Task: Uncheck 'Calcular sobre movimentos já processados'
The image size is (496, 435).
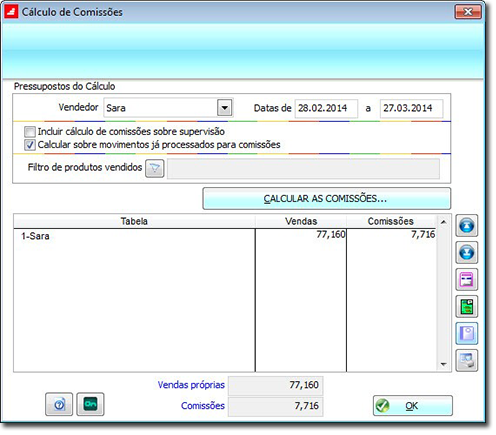Action: 30,145
